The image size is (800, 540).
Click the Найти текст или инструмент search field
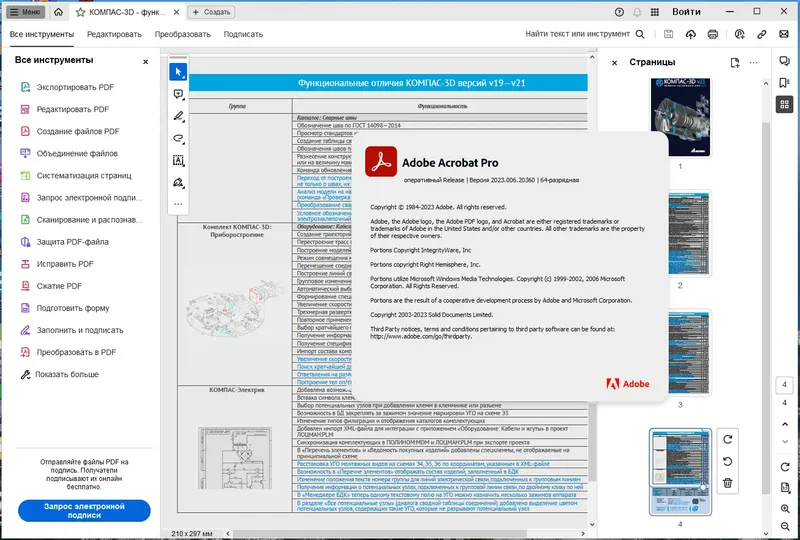coord(585,34)
